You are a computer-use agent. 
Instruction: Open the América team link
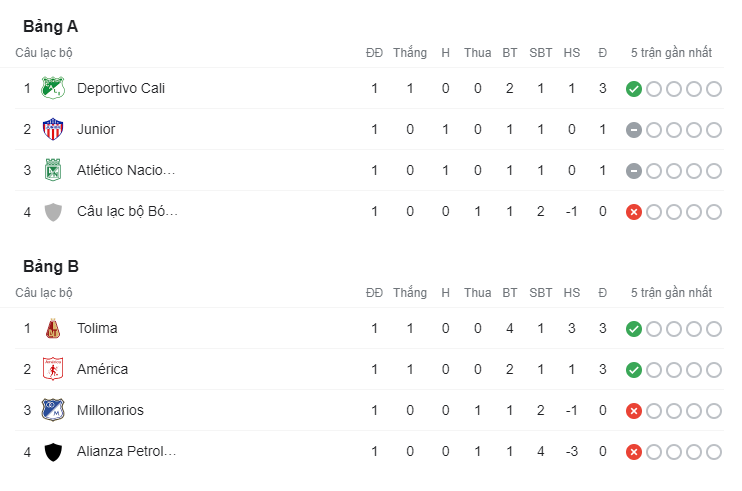102,369
